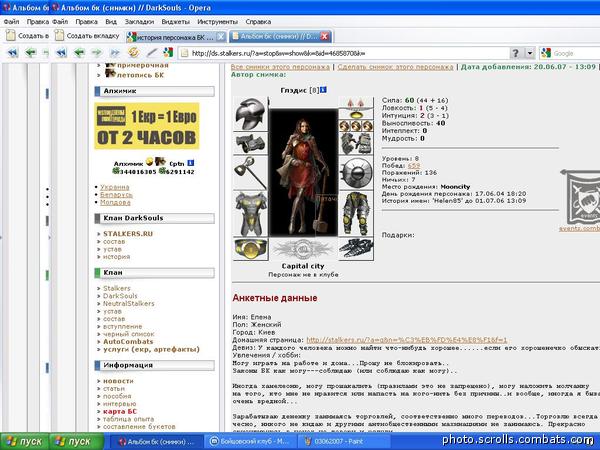Click the round shield slot icon
Viewport: 600px width, 450px height.
(356, 173)
